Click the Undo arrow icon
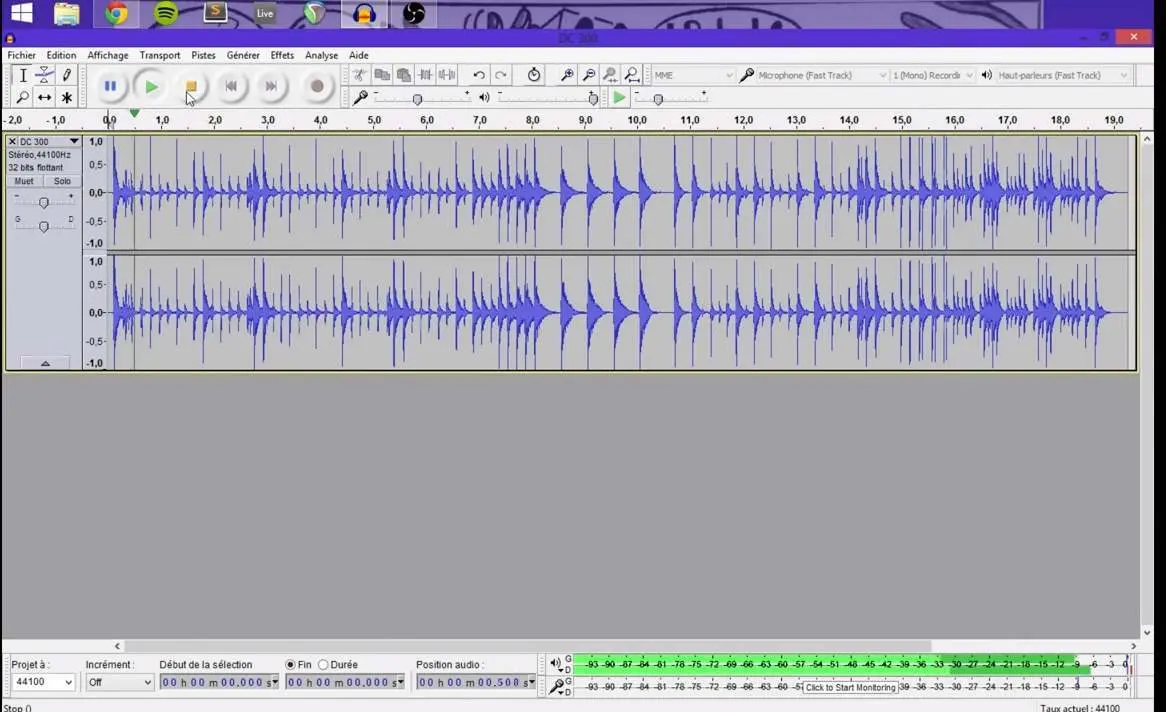The width and height of the screenshot is (1166, 712). point(479,75)
